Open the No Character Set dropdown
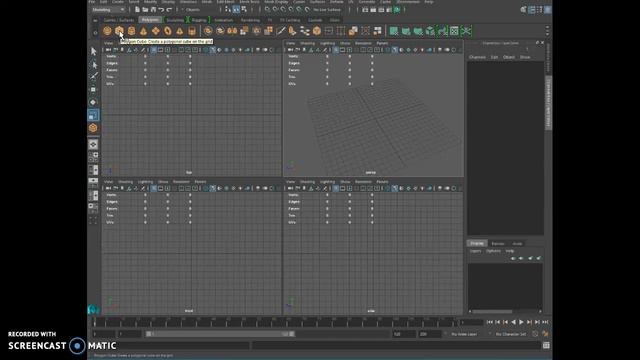The height and width of the screenshot is (360, 640). tap(511, 334)
